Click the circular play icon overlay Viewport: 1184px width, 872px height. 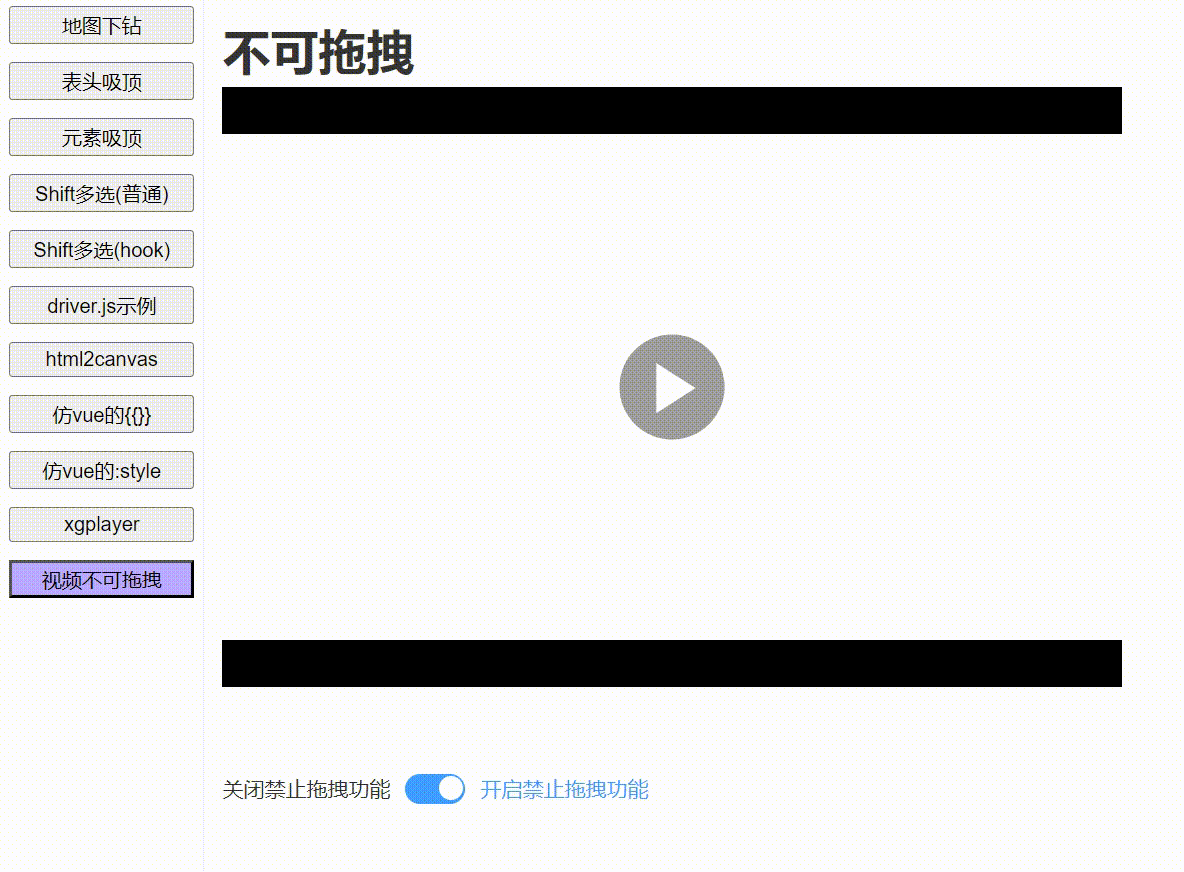coord(672,387)
